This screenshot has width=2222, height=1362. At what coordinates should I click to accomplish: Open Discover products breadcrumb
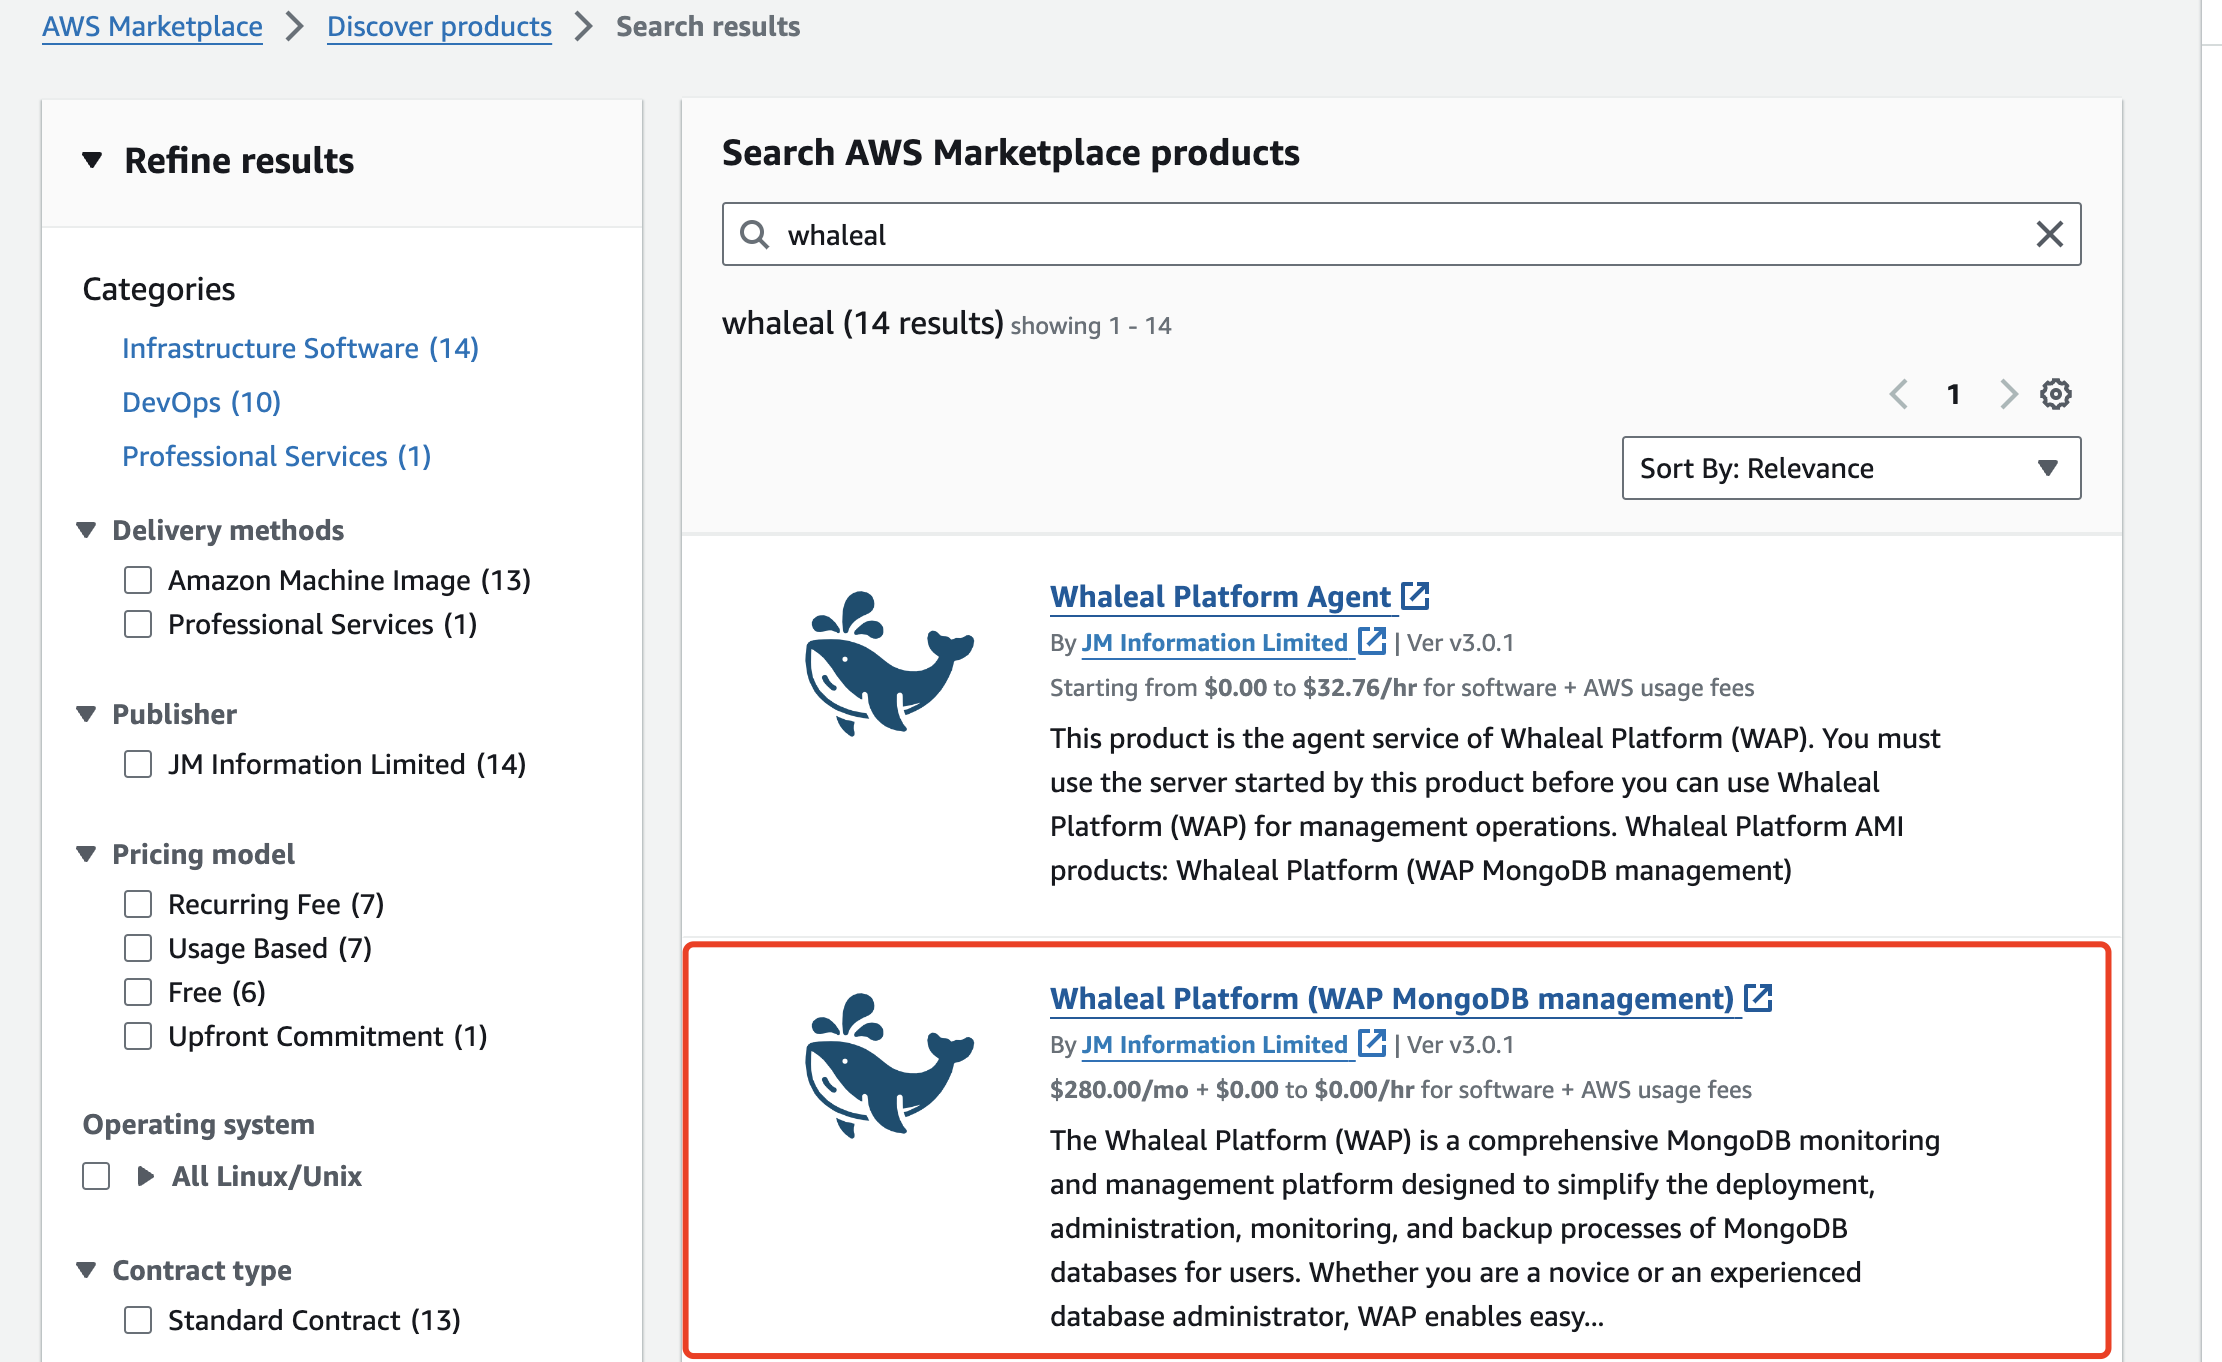[x=439, y=26]
